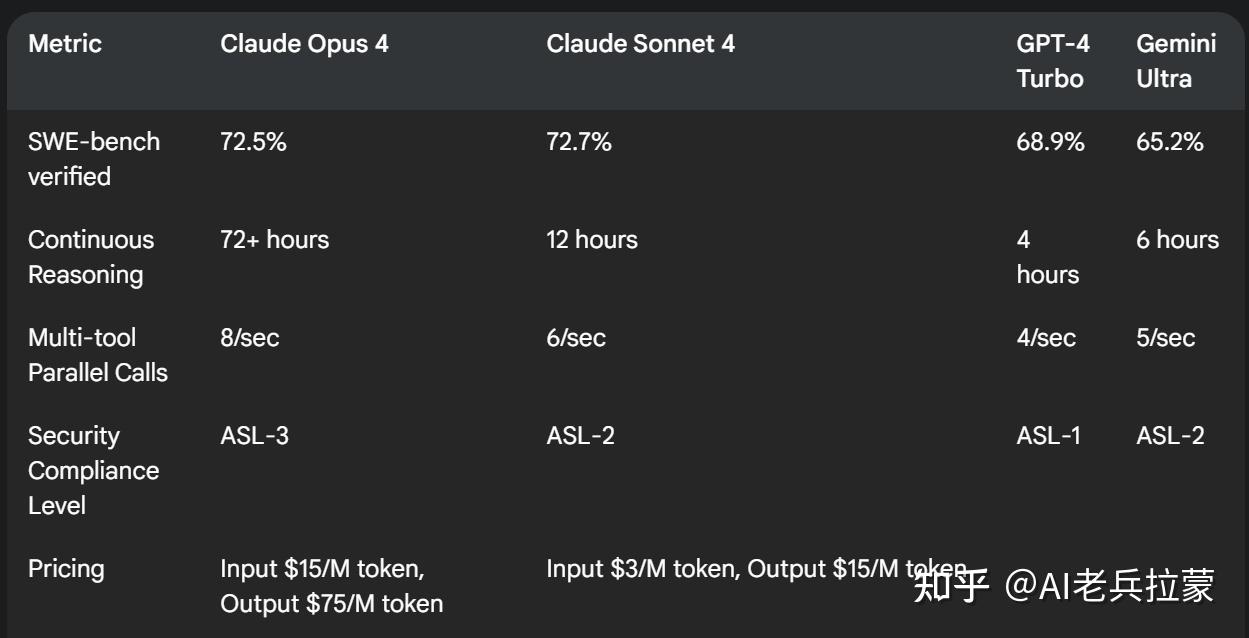The image size is (1249, 638).
Task: Click the 68.9% GPT-4 Turbo score
Action: click(1050, 142)
